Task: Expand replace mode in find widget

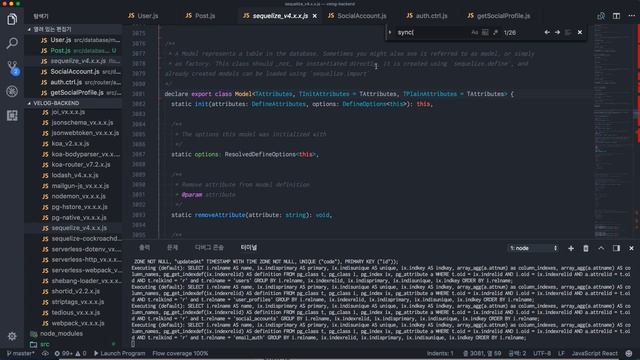Action: point(390,32)
